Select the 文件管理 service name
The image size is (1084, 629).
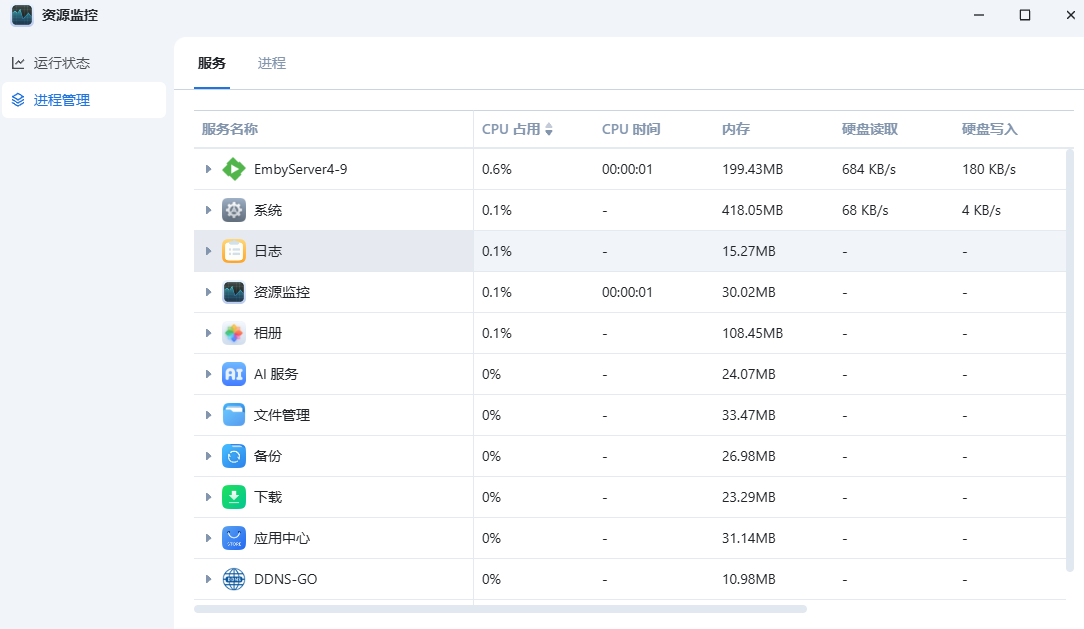[x=282, y=415]
